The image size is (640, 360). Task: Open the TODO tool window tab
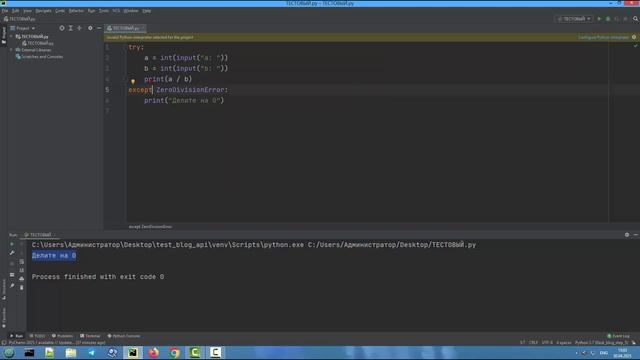[37, 336]
